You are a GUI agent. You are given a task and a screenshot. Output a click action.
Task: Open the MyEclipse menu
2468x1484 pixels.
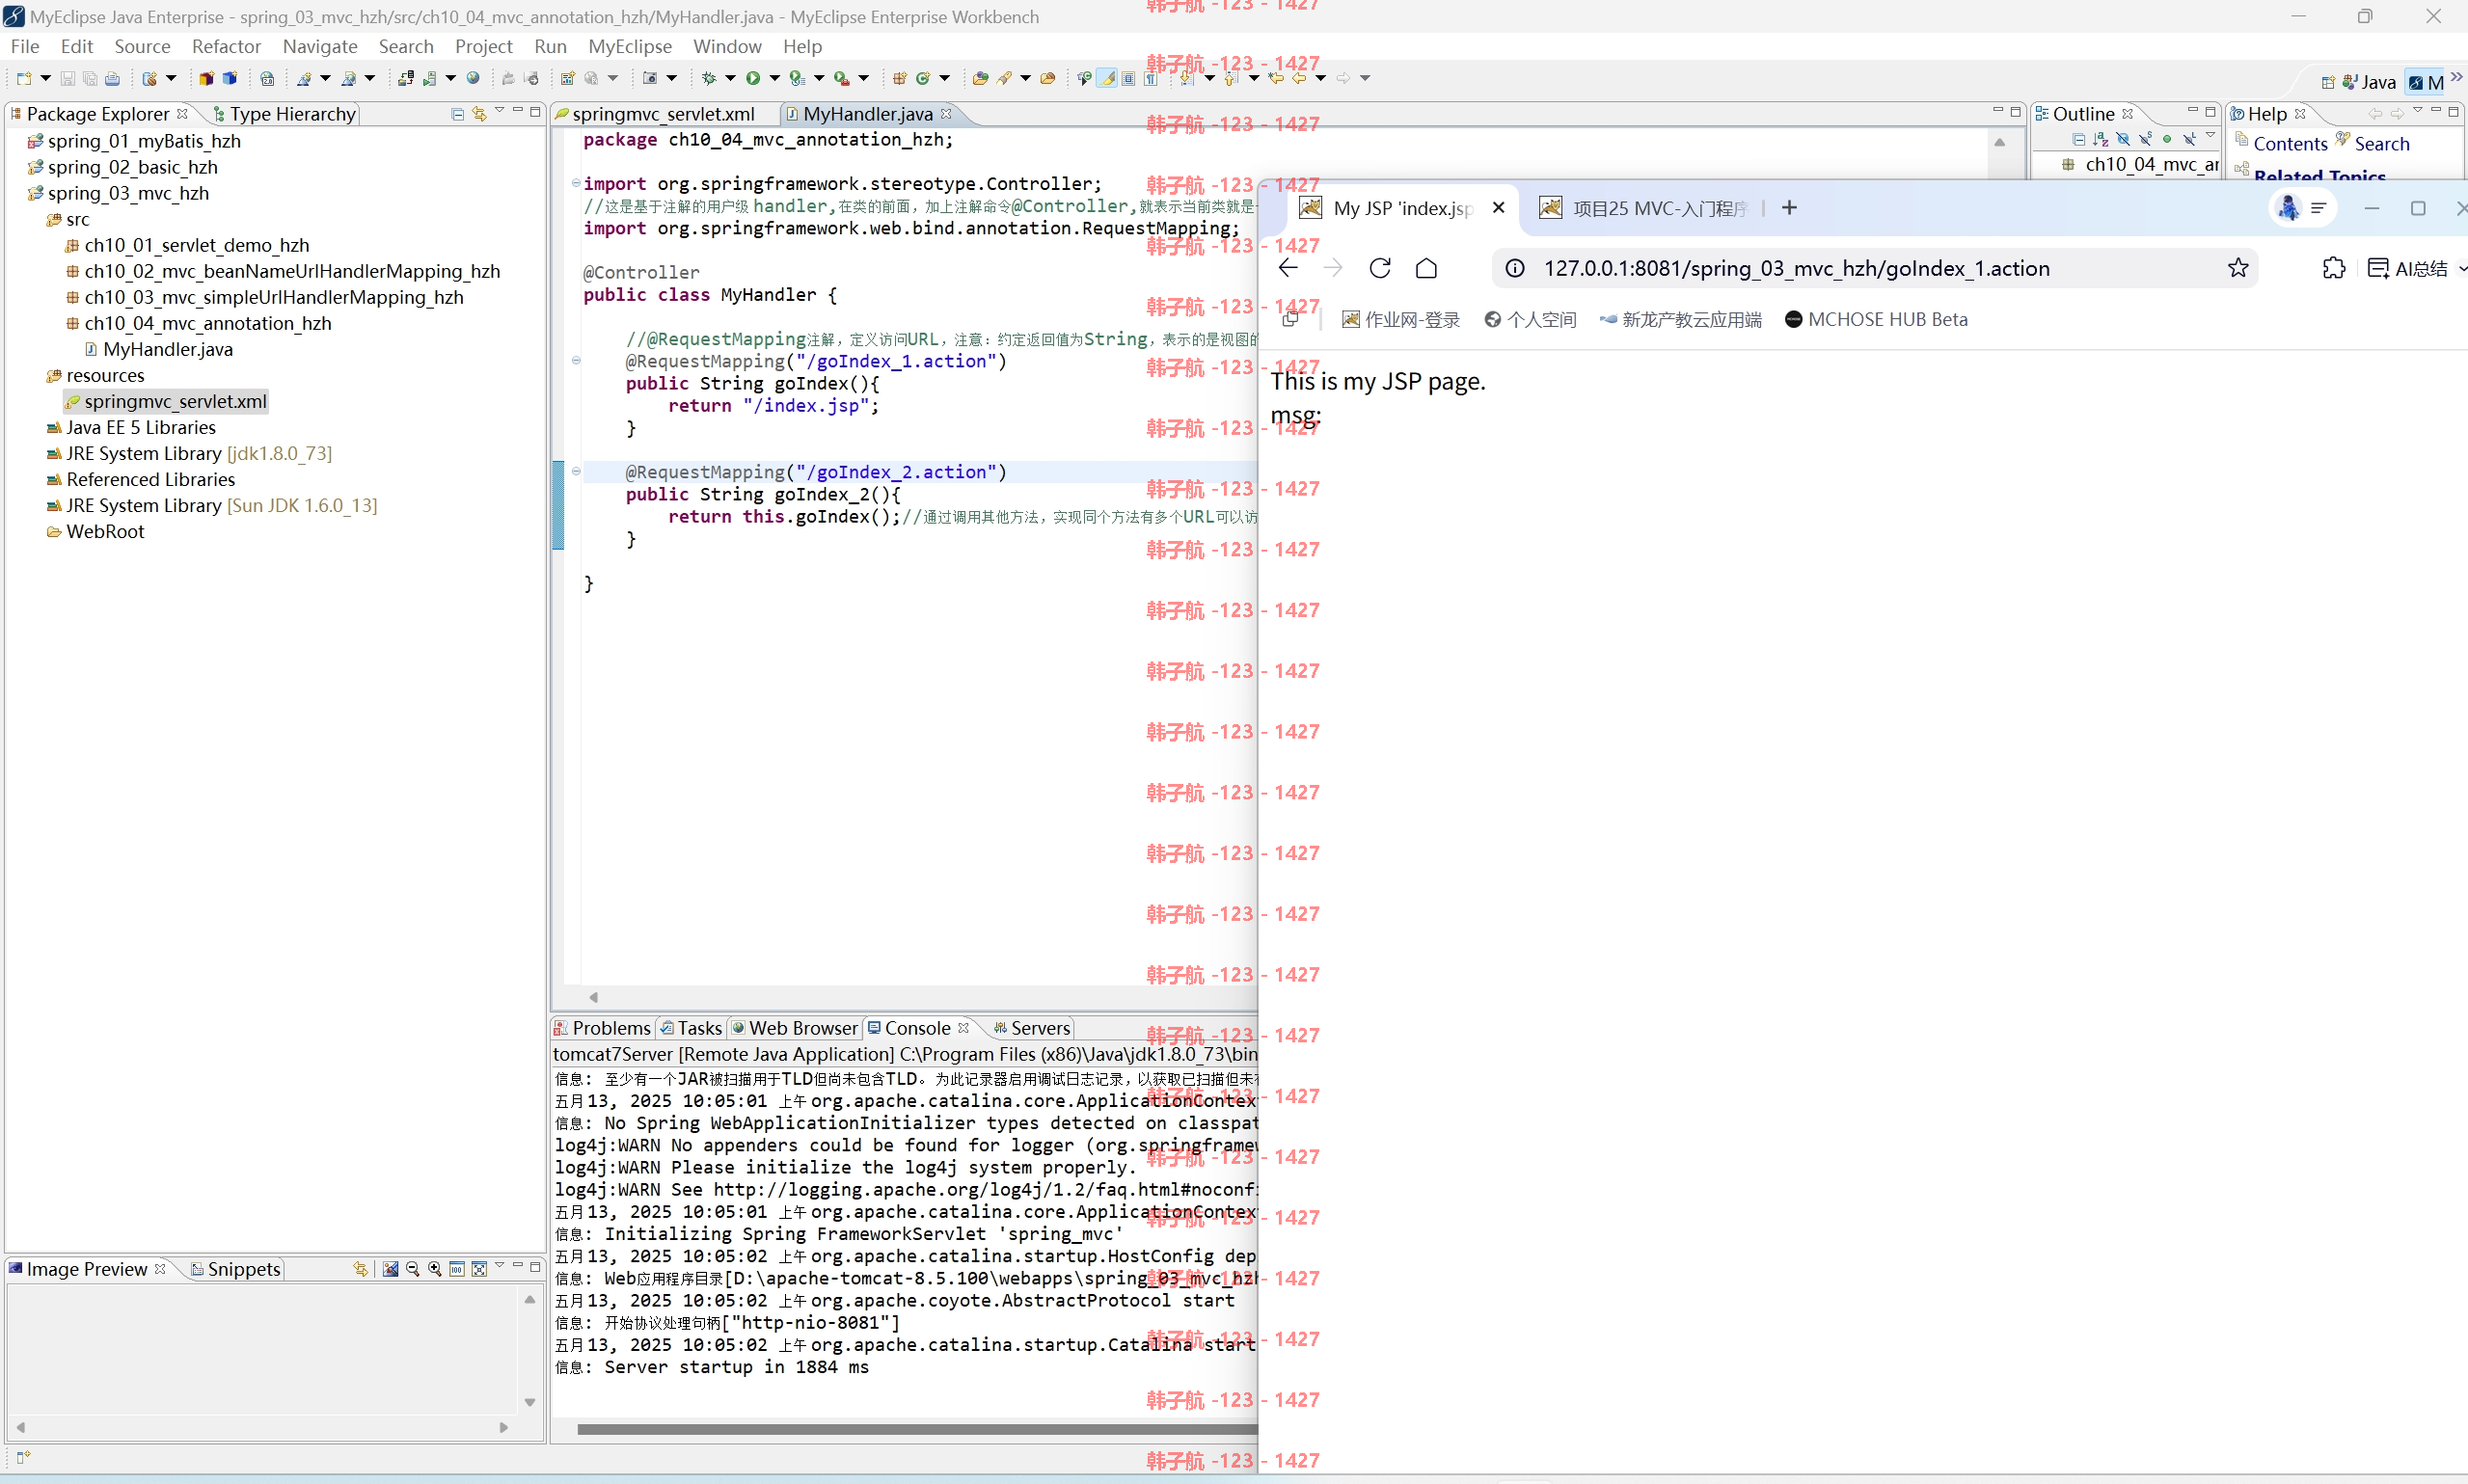click(630, 46)
